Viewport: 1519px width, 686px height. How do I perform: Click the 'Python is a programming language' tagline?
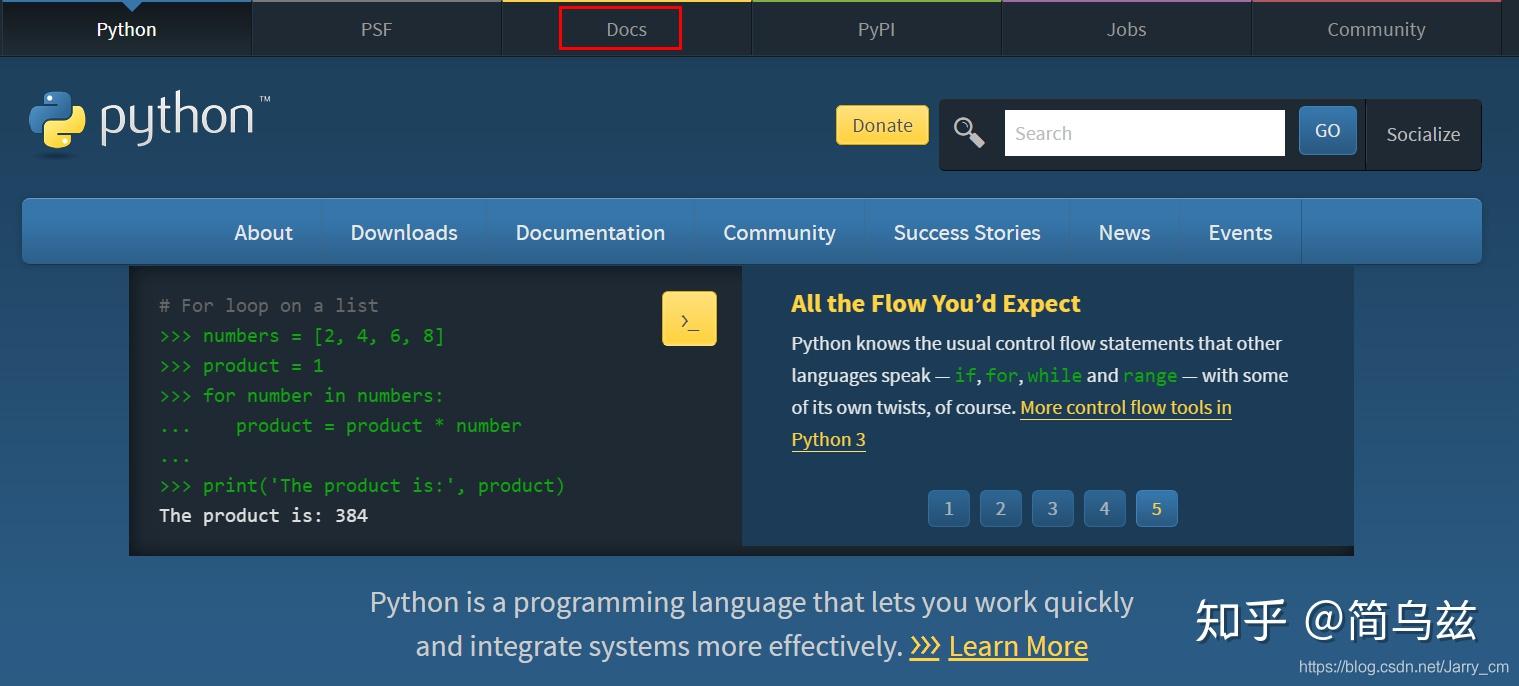click(751, 624)
